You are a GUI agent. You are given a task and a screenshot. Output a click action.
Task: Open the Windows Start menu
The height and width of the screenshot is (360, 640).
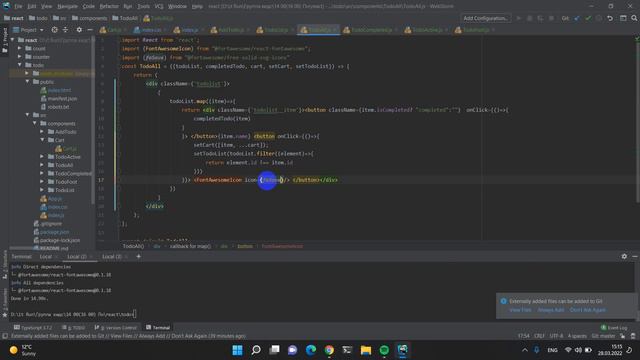238,350
